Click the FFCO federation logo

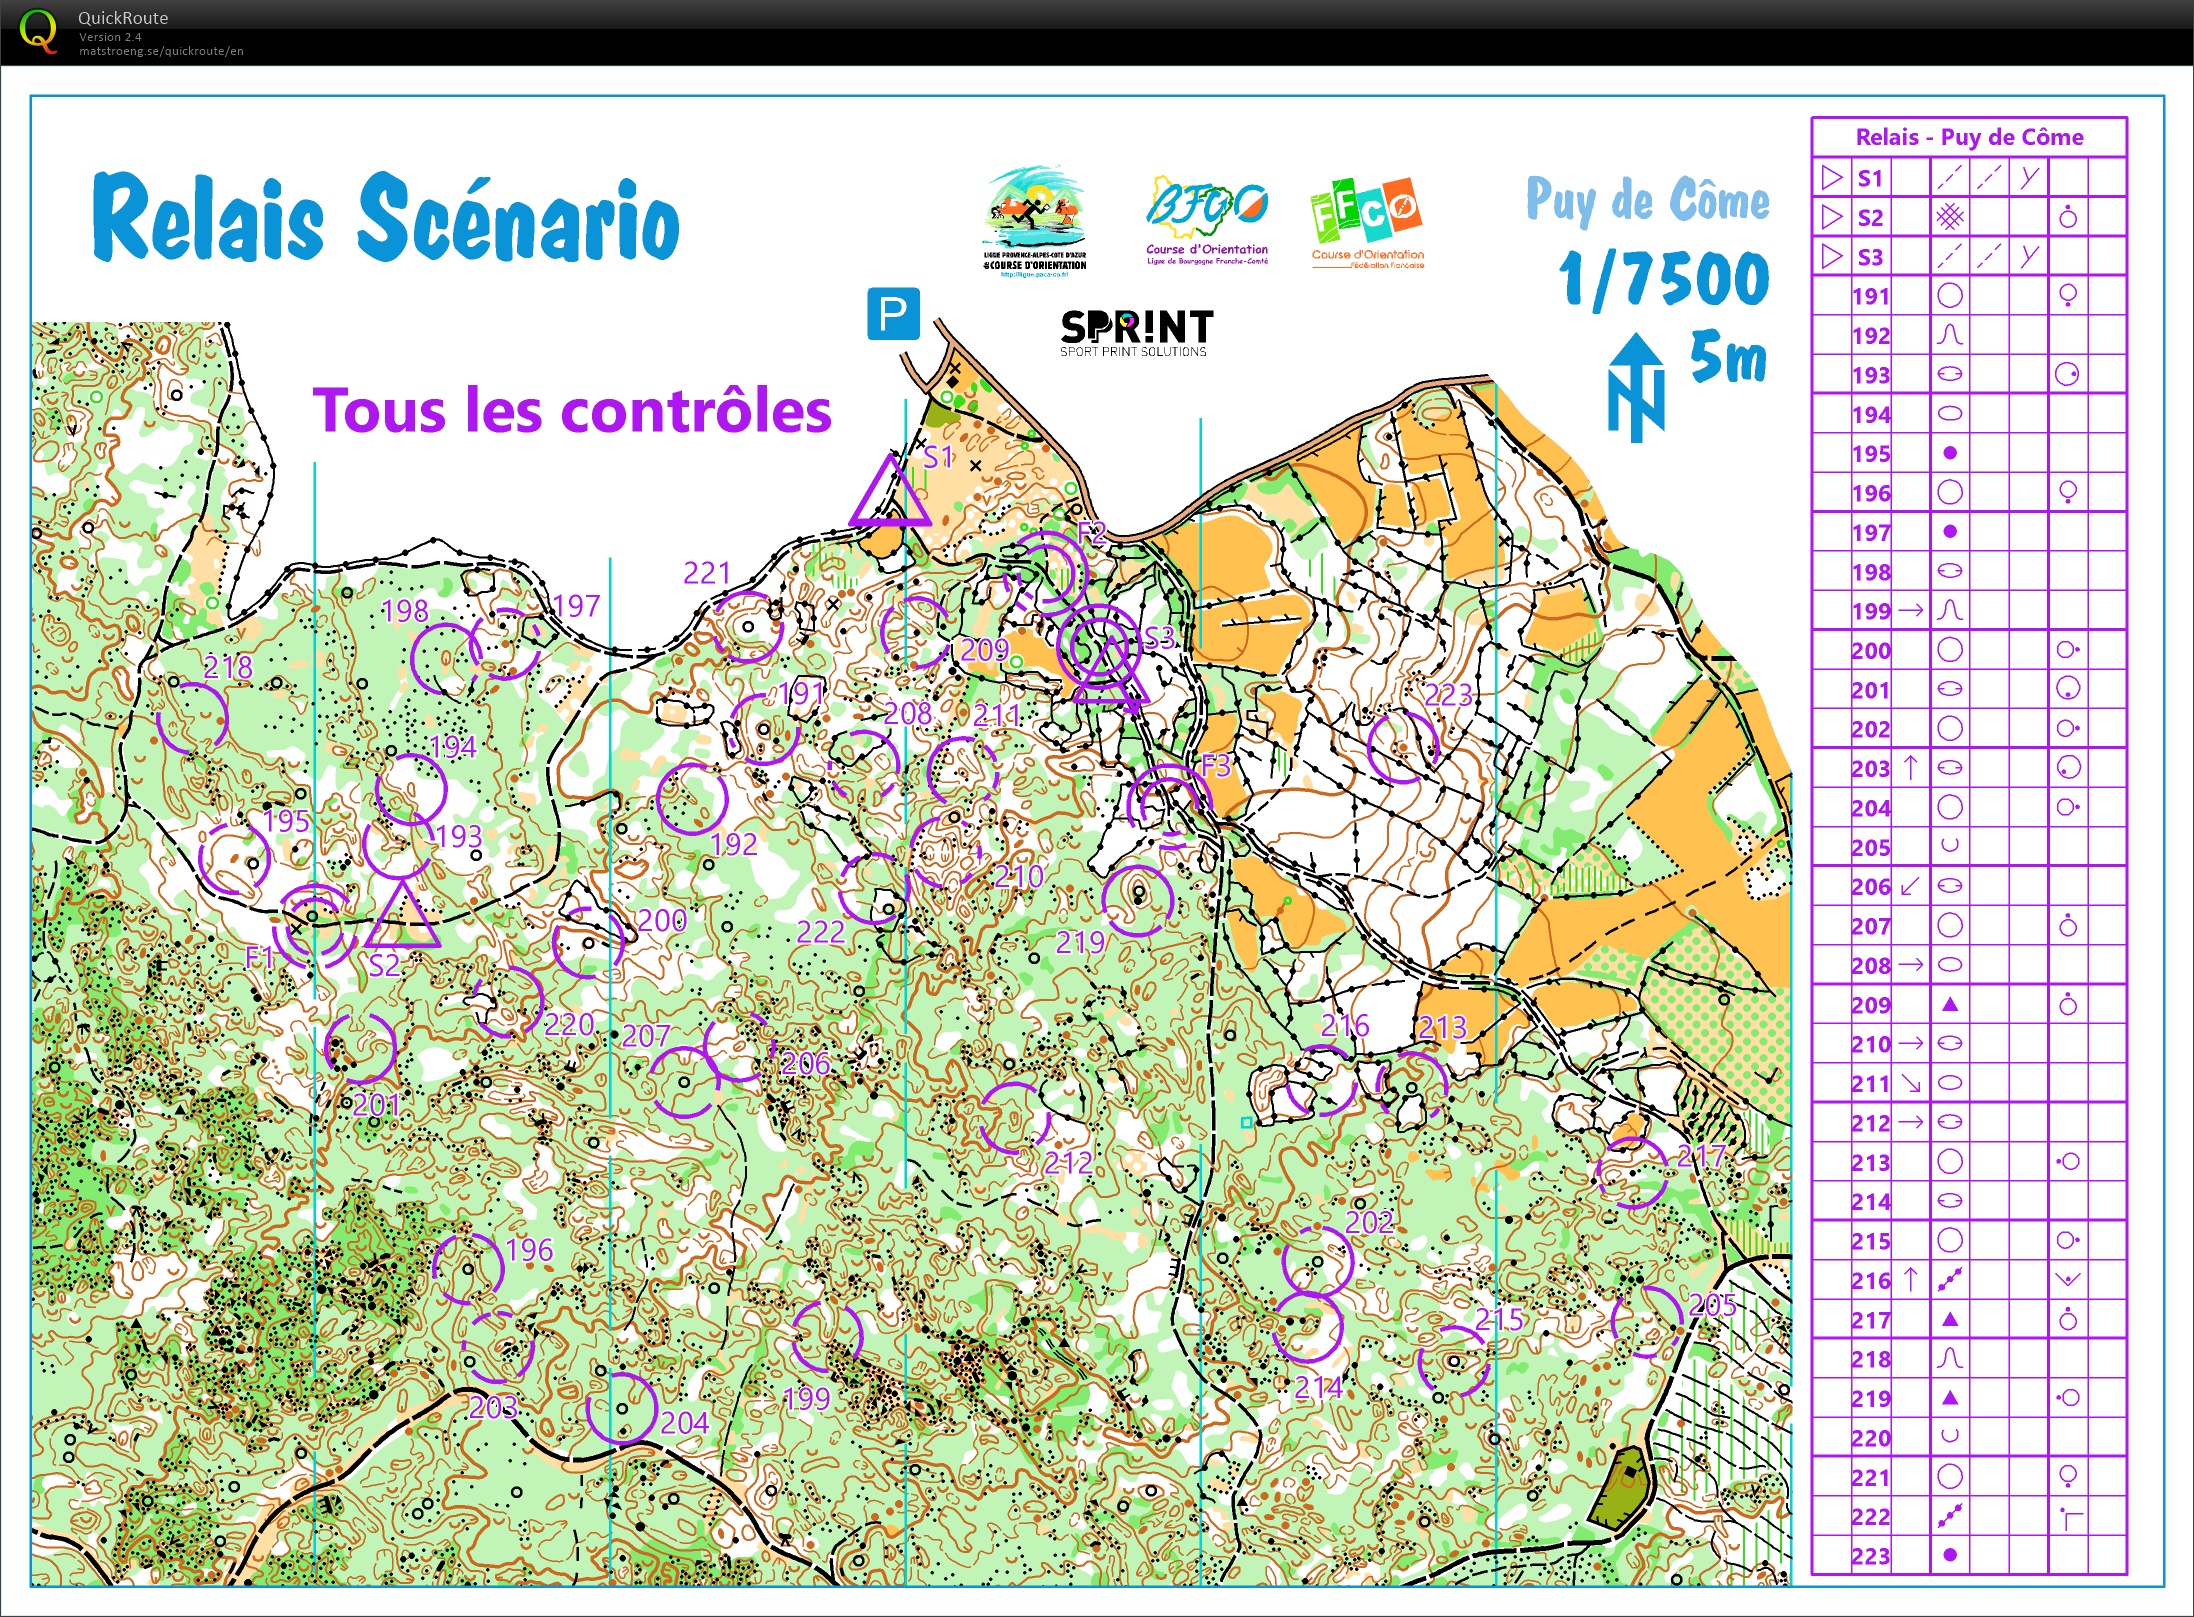coord(1367,223)
